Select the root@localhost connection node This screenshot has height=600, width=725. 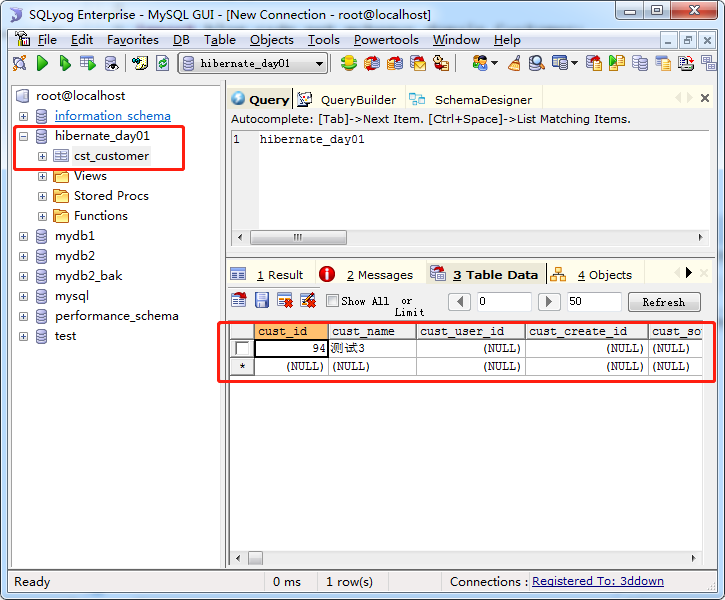coord(80,96)
